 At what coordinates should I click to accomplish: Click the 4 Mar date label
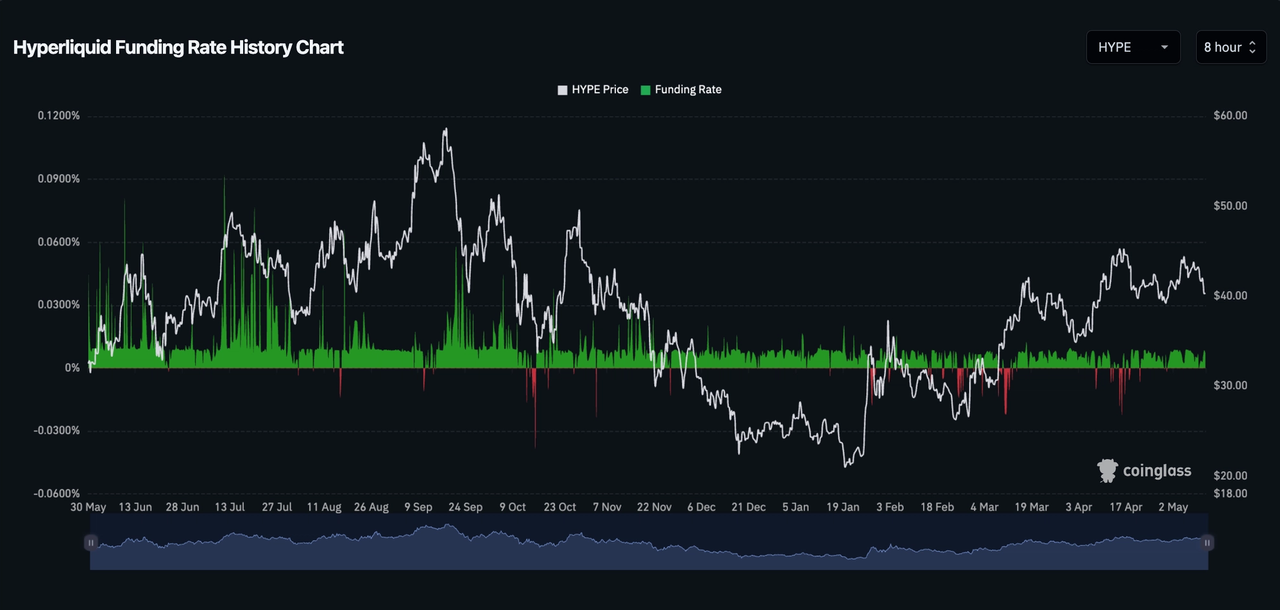coord(984,508)
